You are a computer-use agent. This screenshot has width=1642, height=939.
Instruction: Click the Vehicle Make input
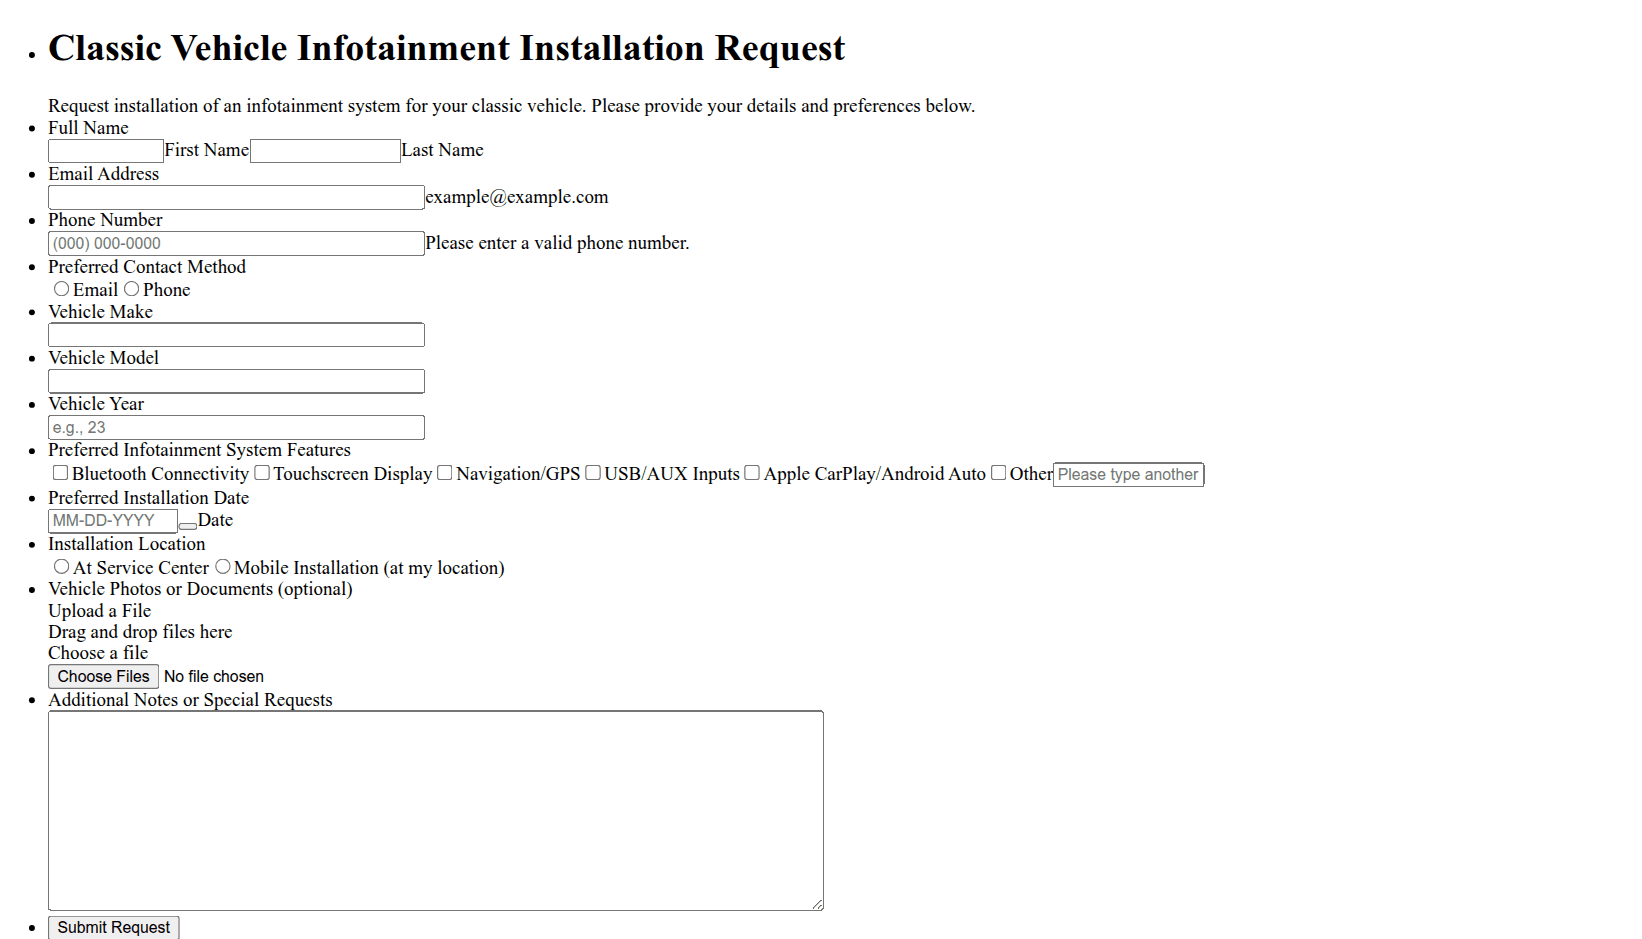236,335
